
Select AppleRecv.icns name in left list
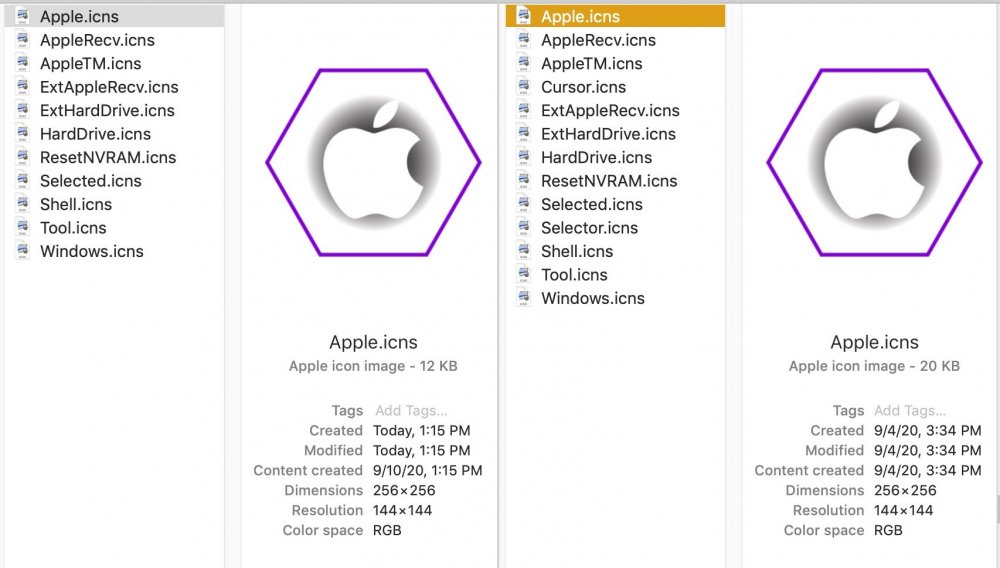pos(97,40)
